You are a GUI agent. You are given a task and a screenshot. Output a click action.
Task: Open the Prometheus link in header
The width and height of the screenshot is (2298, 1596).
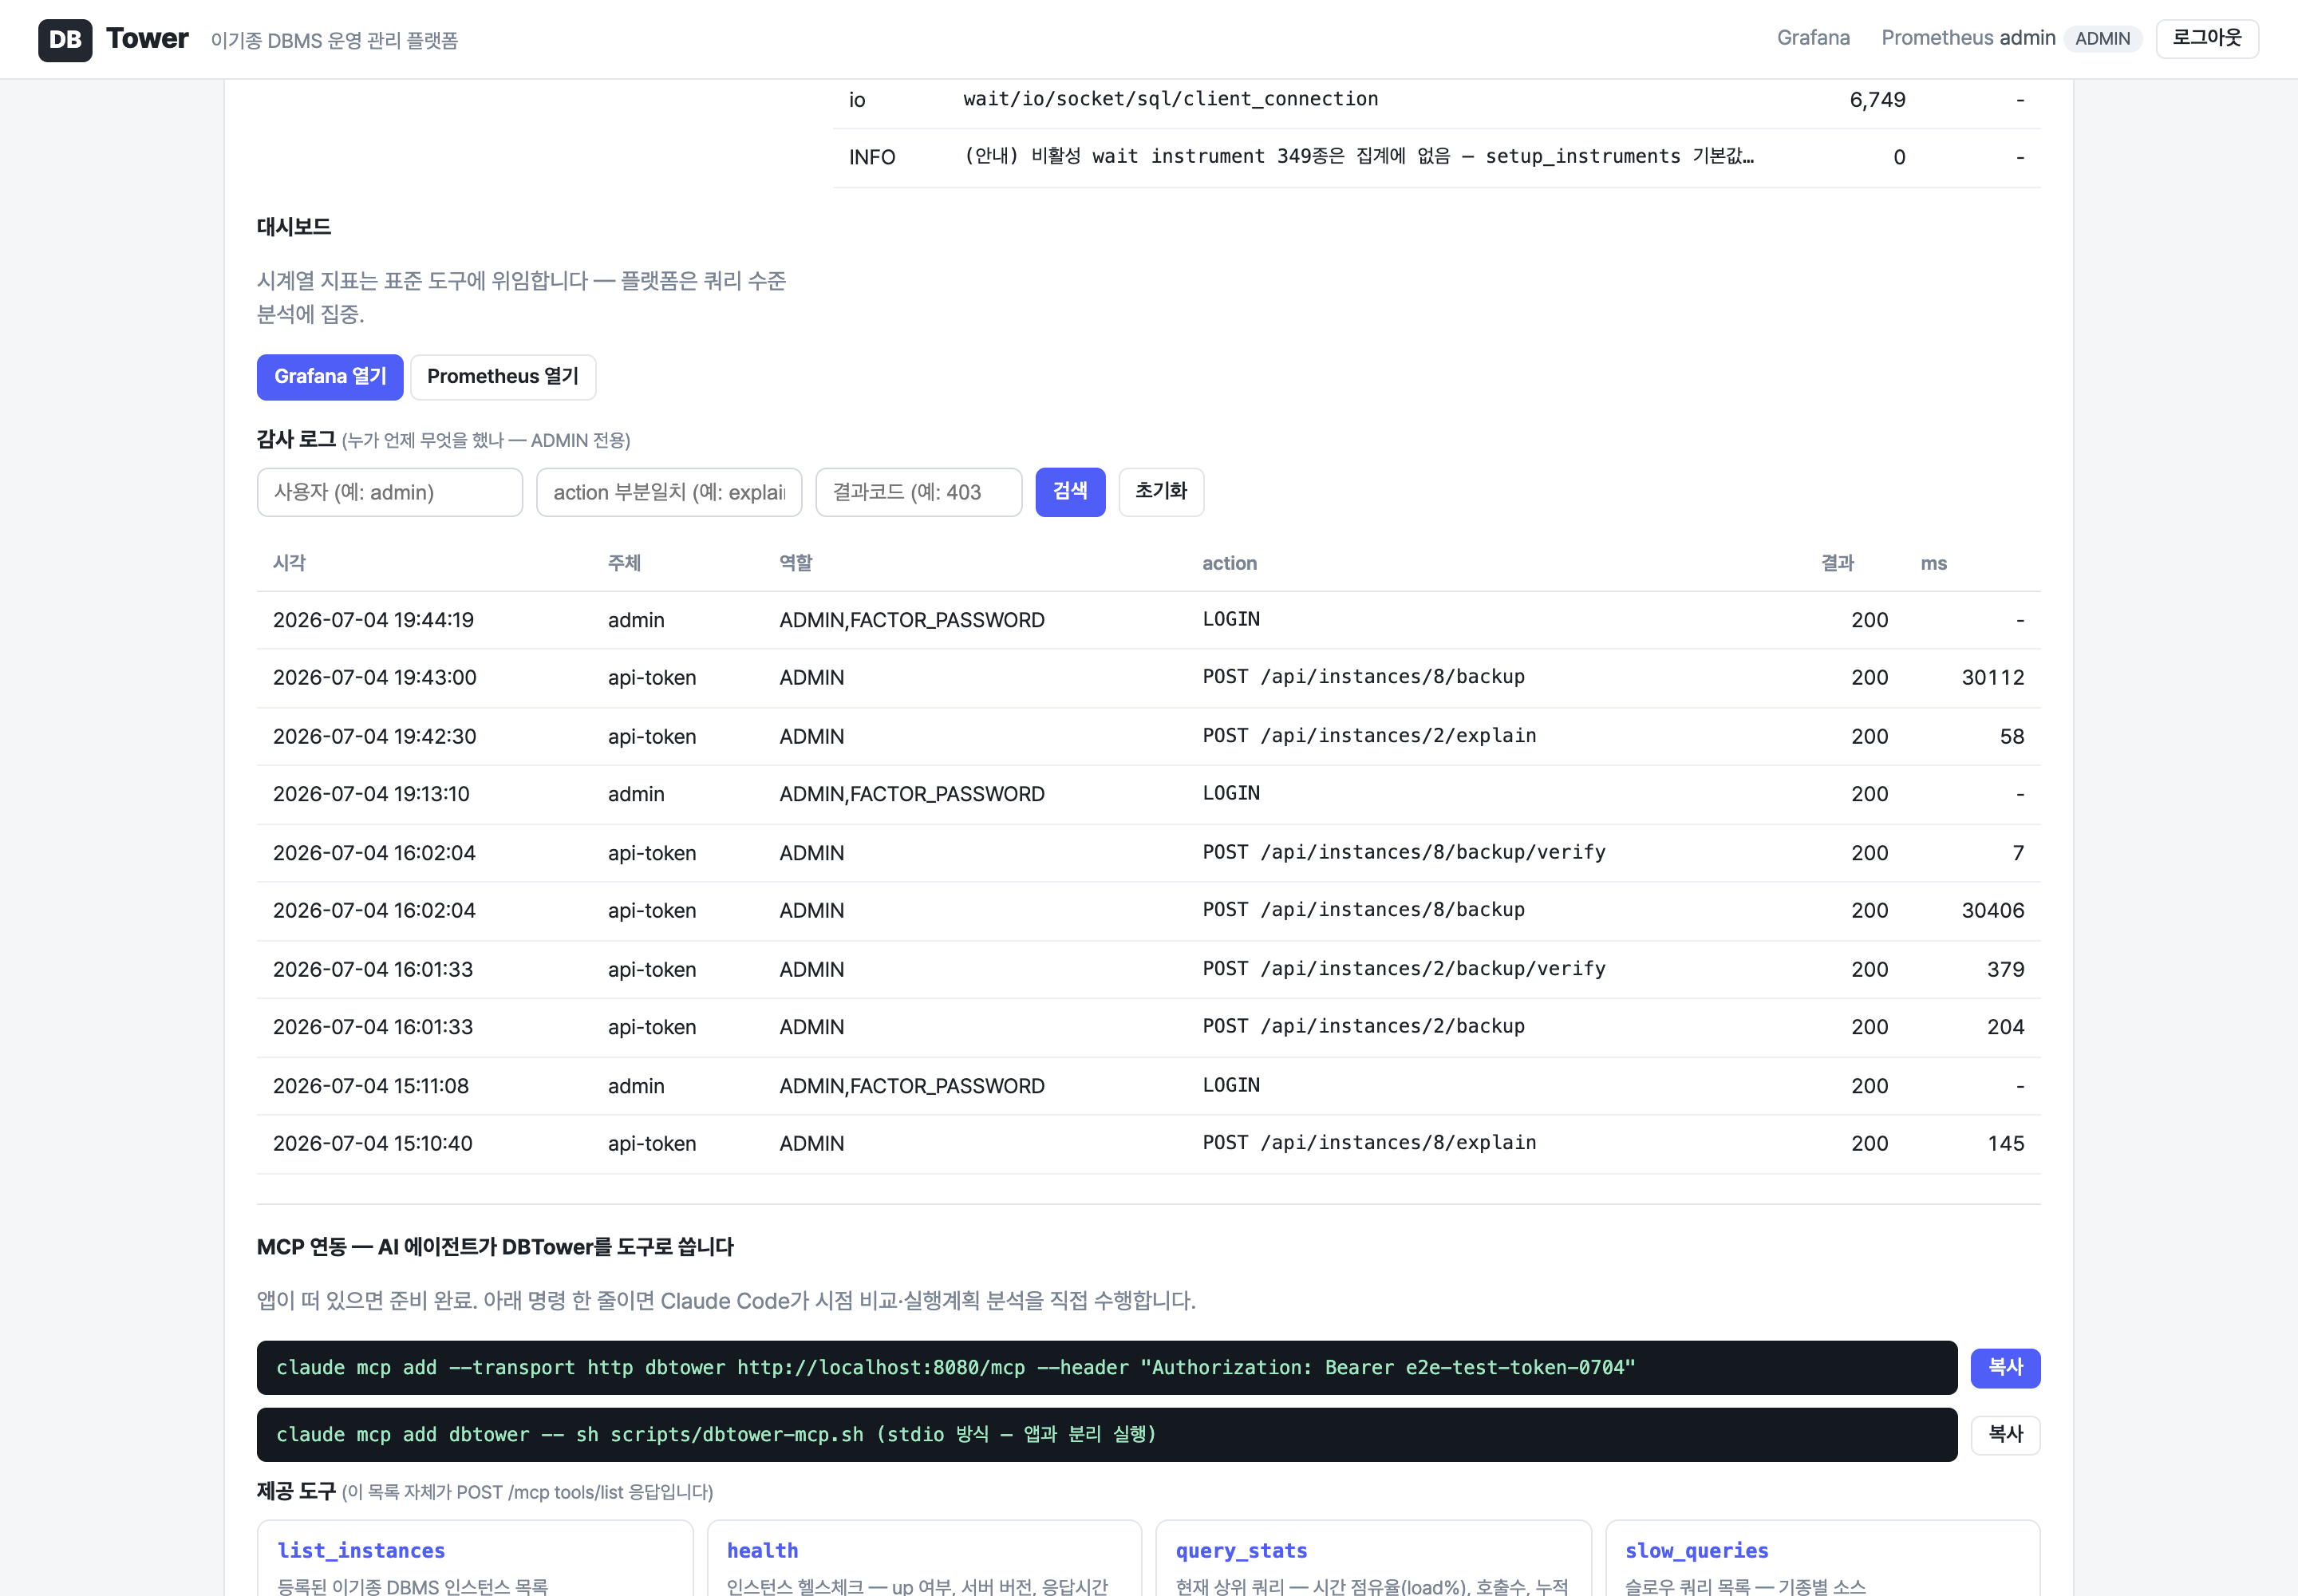[1937, 38]
